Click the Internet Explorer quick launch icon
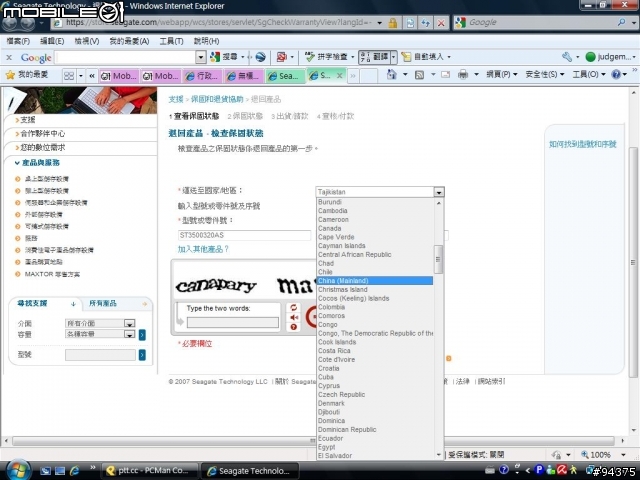 click(x=75, y=471)
